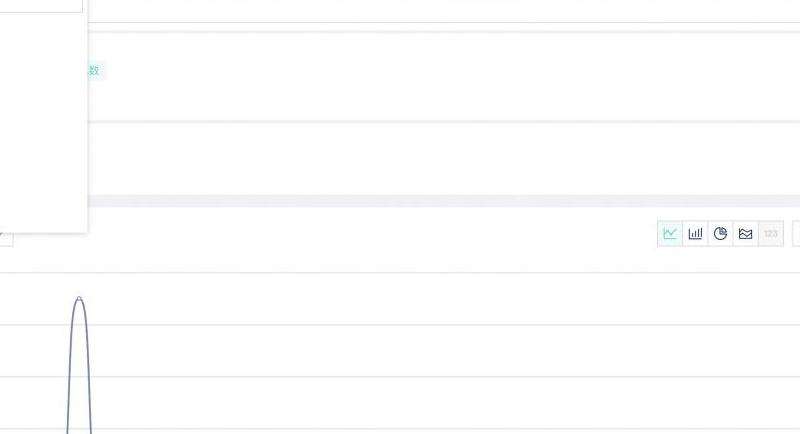Click the empty white card below the tag card
800x434 pixels.
coord(440,158)
